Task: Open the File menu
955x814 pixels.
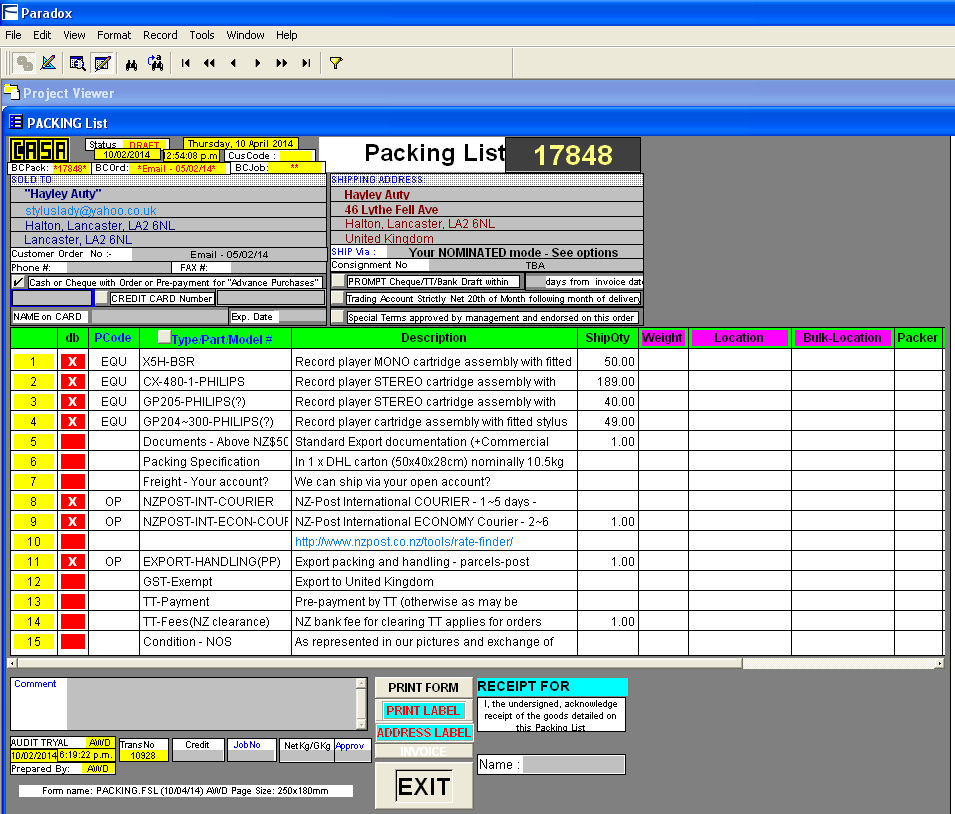Action: tap(13, 35)
